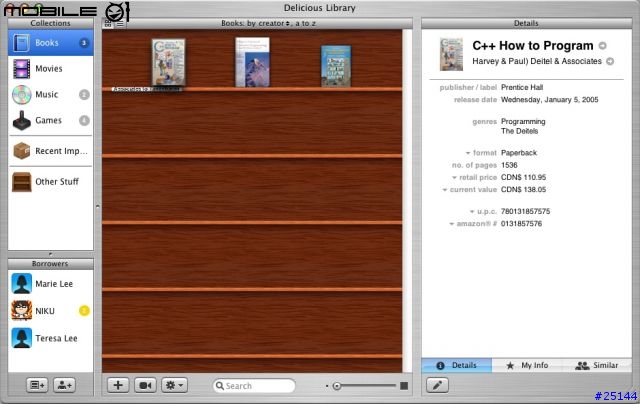Open the Recent Imports collection

click(51, 151)
